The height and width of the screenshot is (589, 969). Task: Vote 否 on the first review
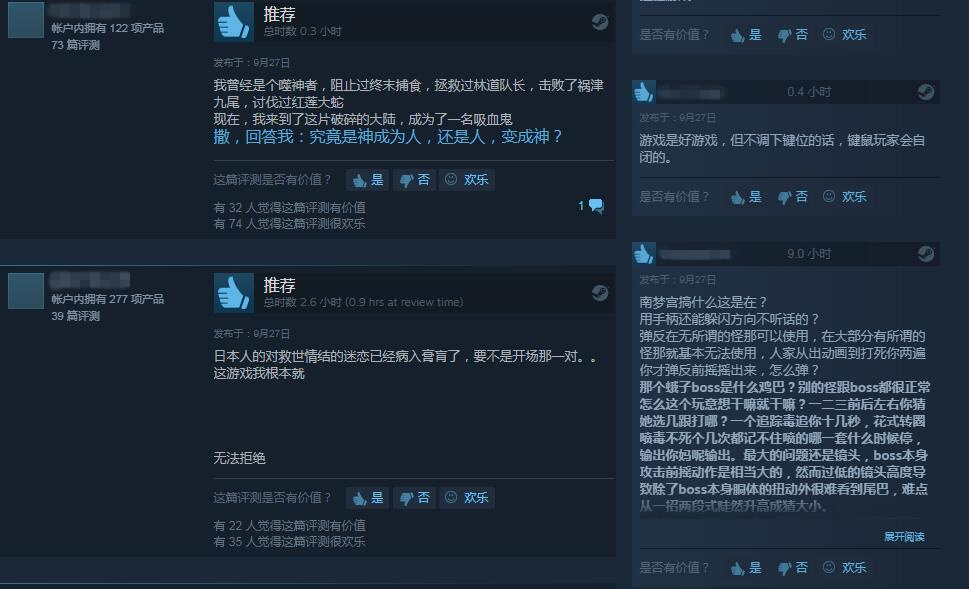[x=414, y=180]
